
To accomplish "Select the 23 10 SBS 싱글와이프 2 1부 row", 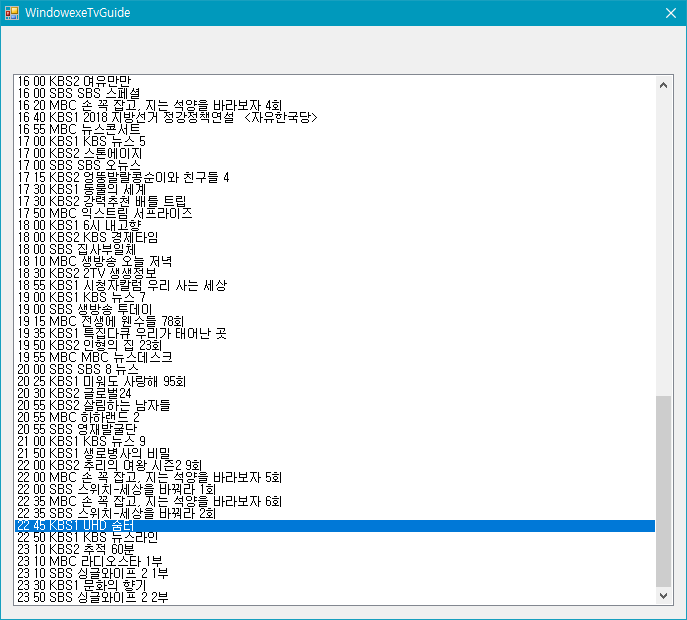I will click(335, 574).
